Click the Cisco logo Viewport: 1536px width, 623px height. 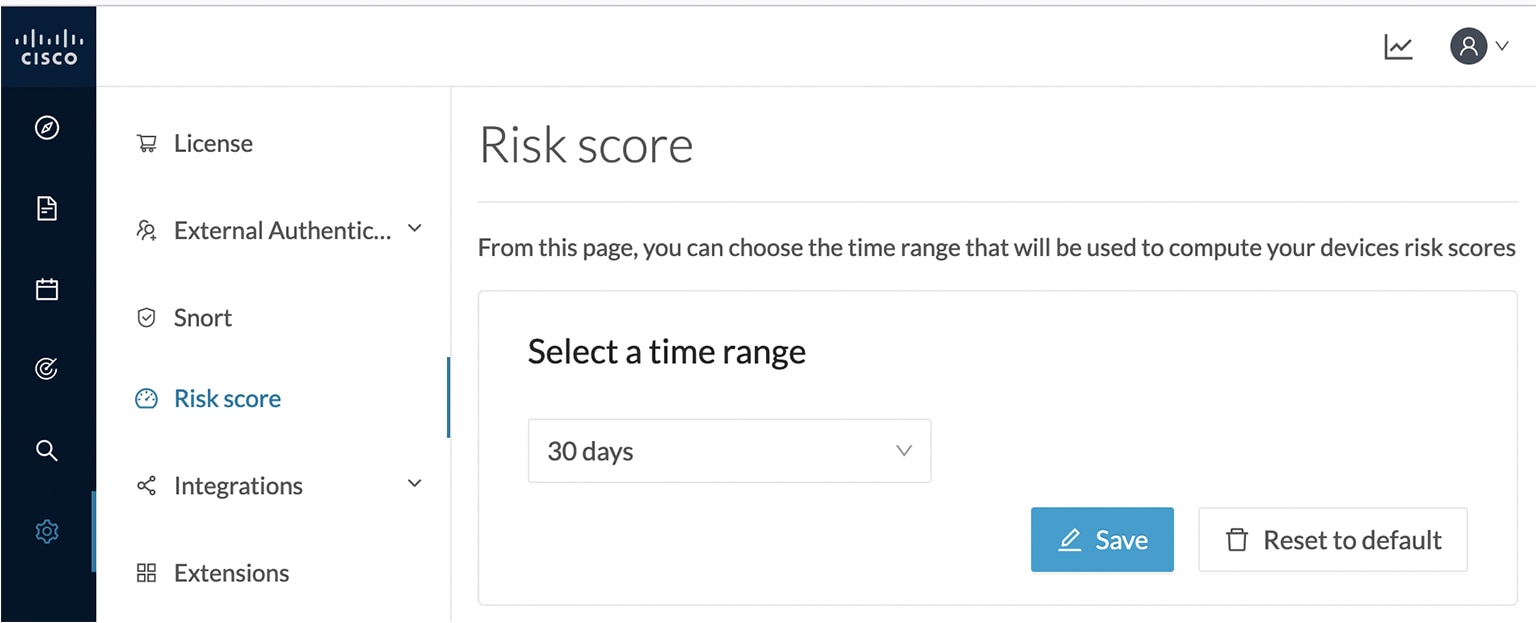(x=48, y=45)
